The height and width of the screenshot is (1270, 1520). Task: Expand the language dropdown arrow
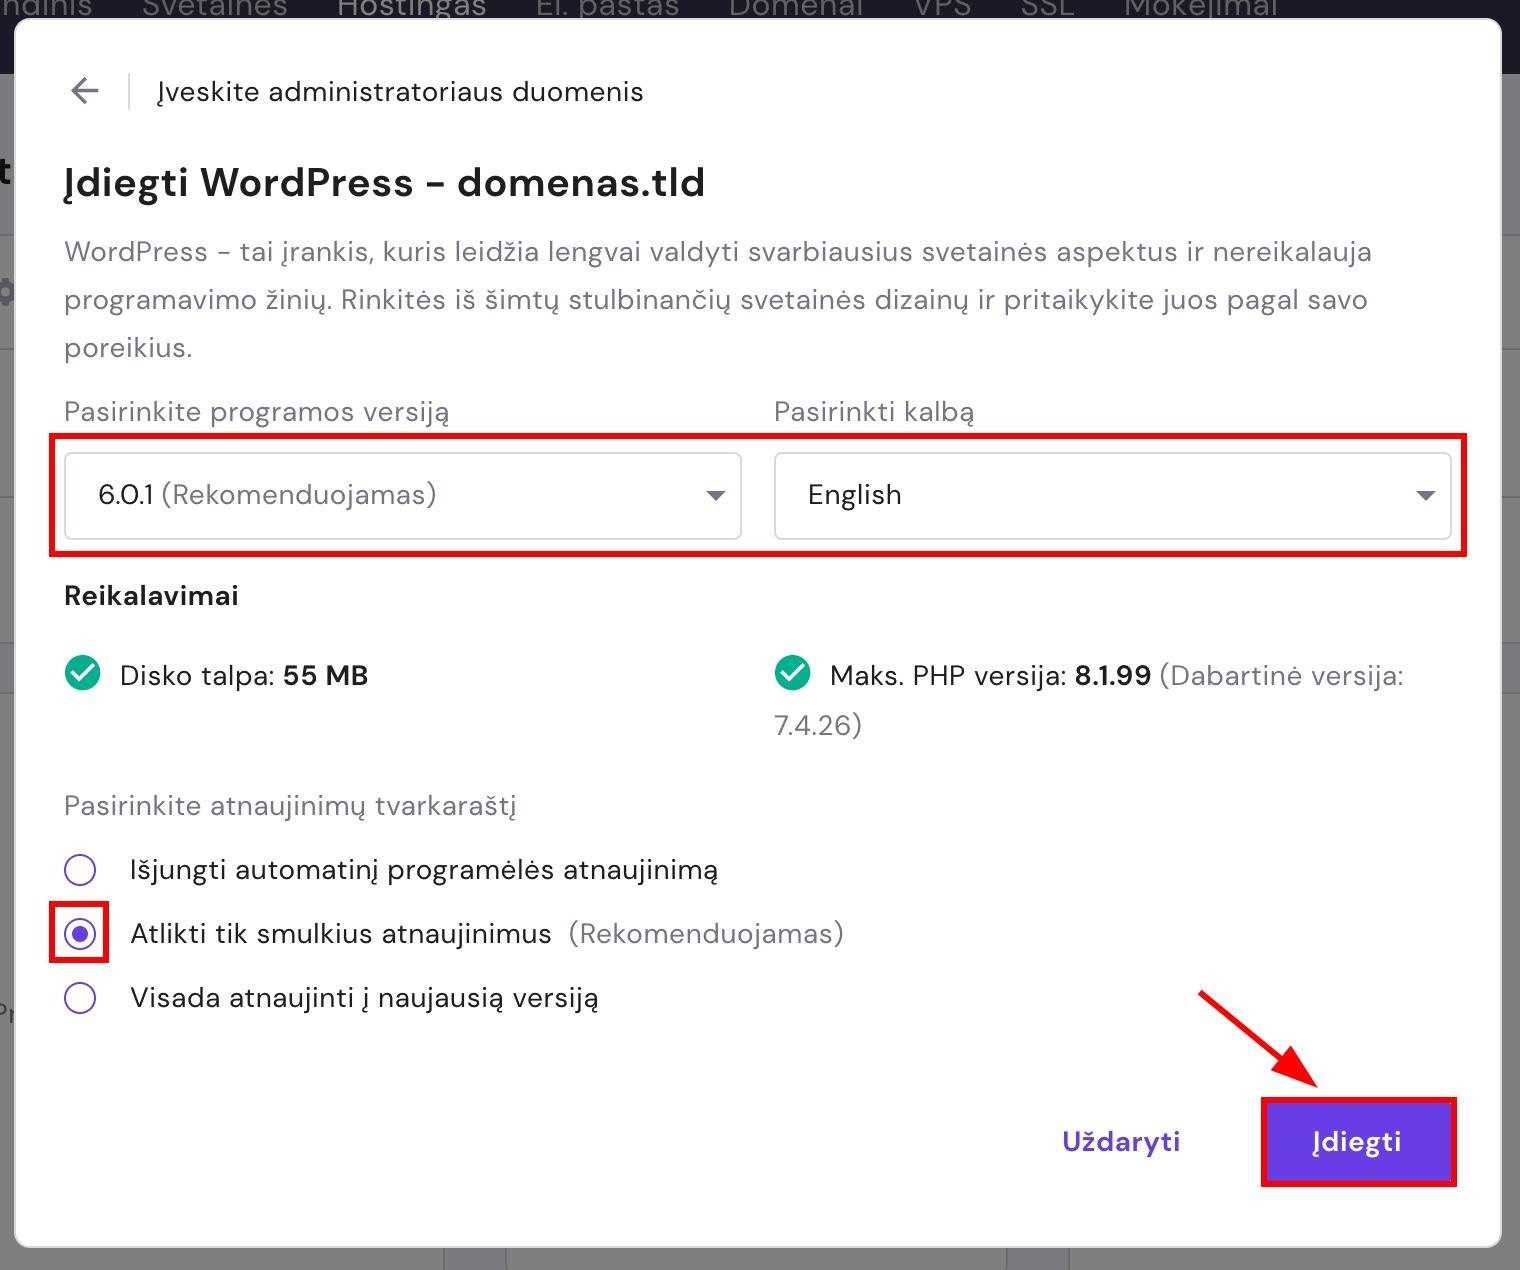(x=1425, y=496)
